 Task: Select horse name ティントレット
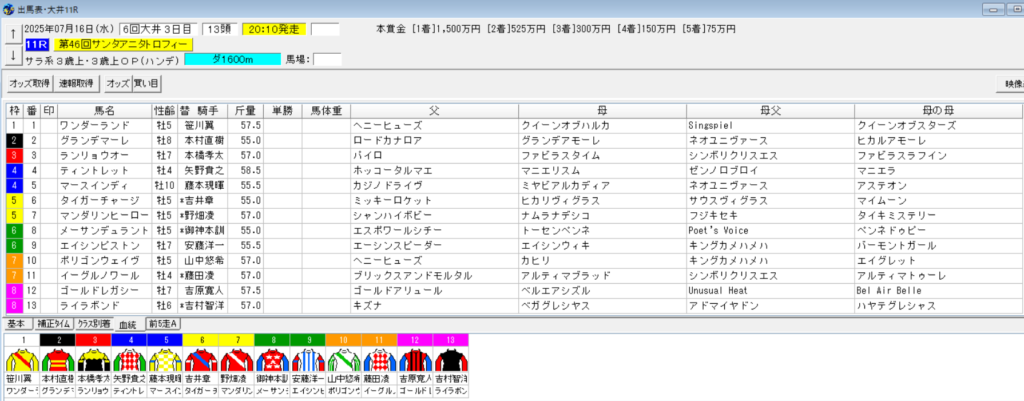coord(95,170)
